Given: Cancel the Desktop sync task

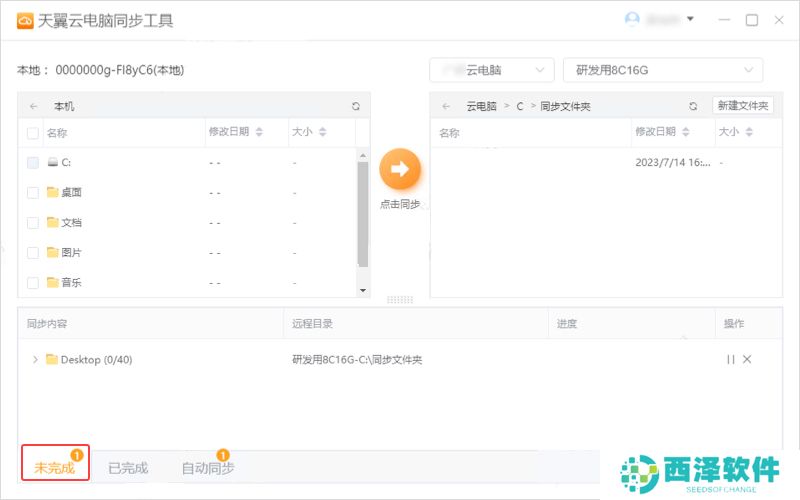Looking at the screenshot, I should click(747, 360).
